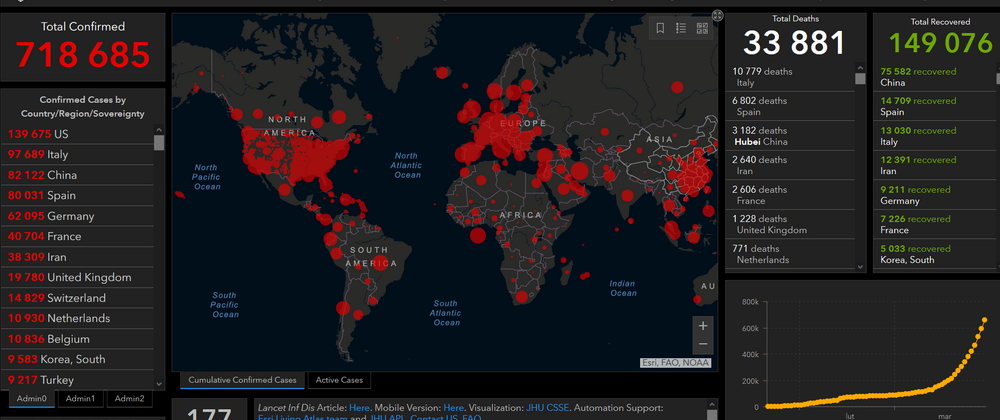Open the JHU CSSE link
The width and height of the screenshot is (1000, 420).
(547, 408)
